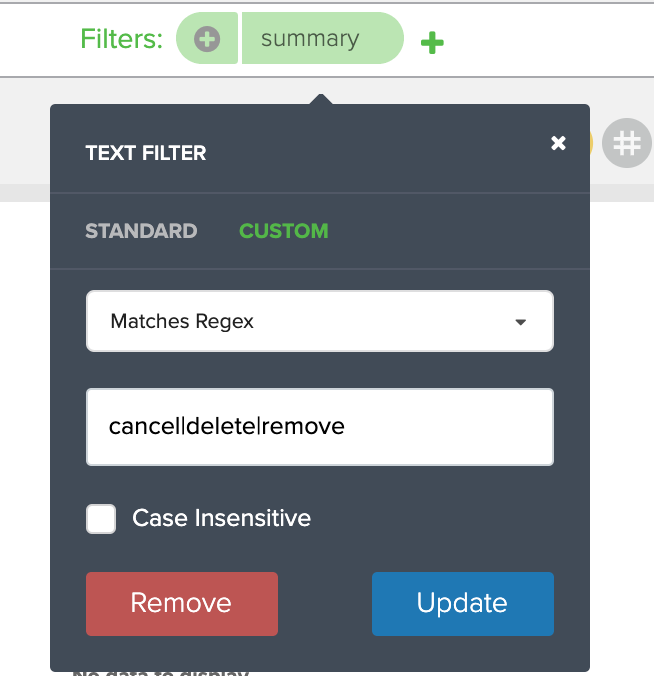
Task: Close the Text Filter popup
Action: (x=558, y=143)
